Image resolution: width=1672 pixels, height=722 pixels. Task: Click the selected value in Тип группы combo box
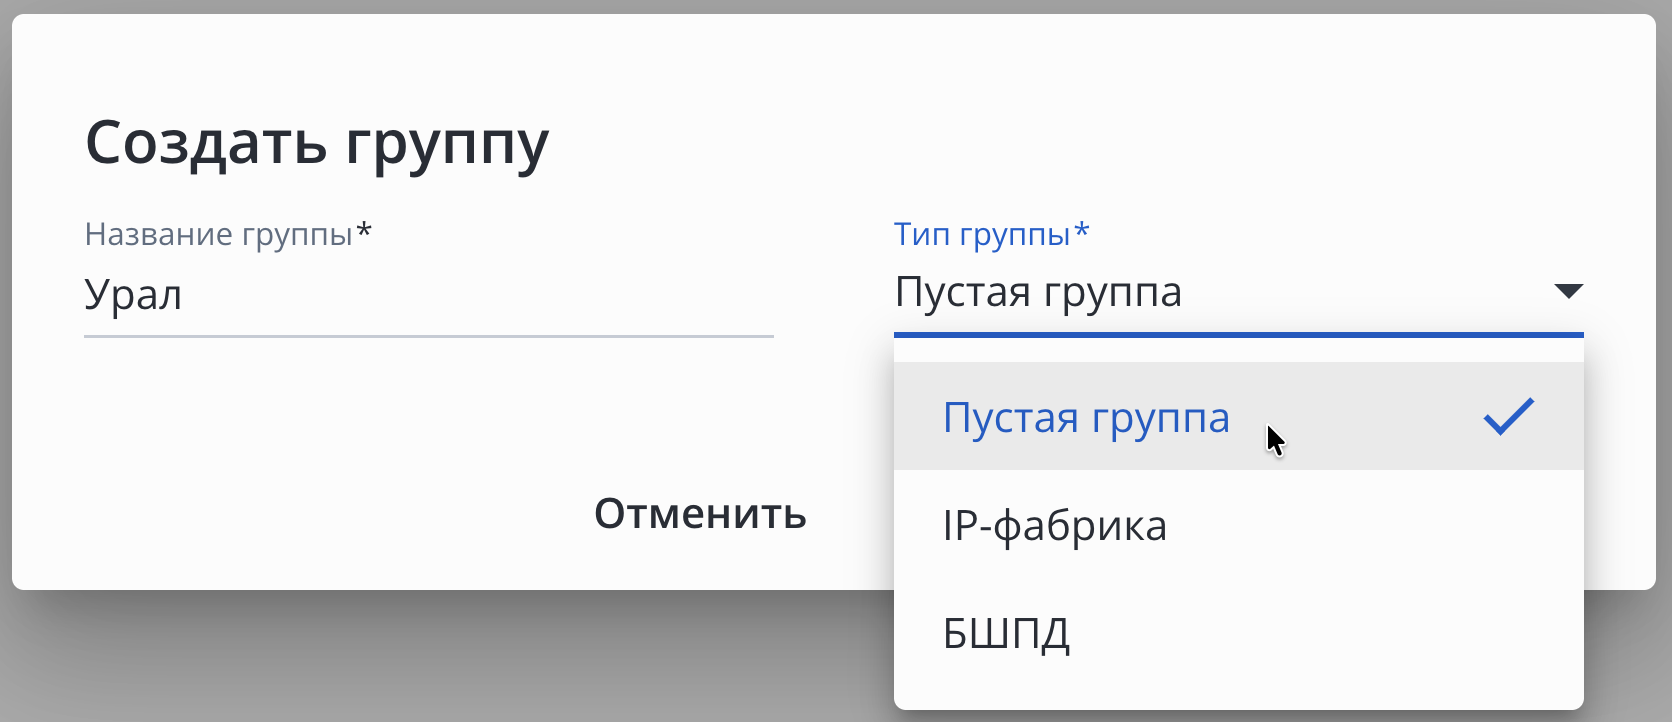1038,292
